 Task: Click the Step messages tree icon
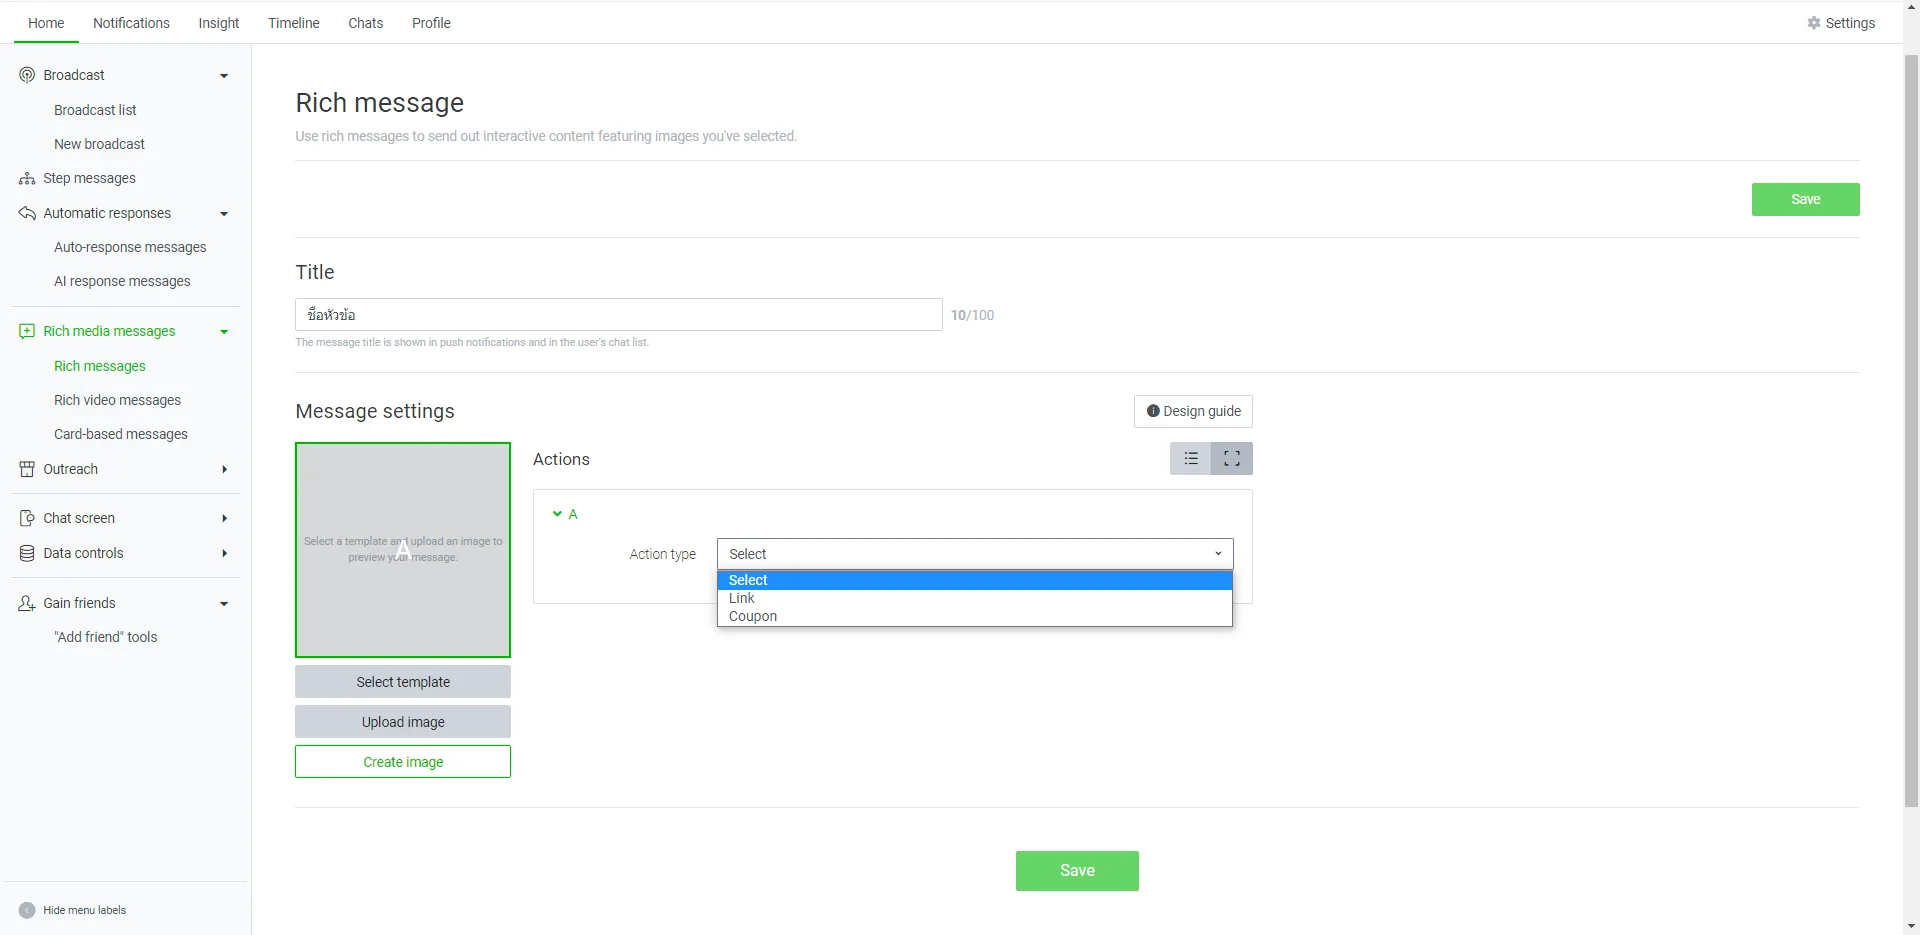(27, 179)
